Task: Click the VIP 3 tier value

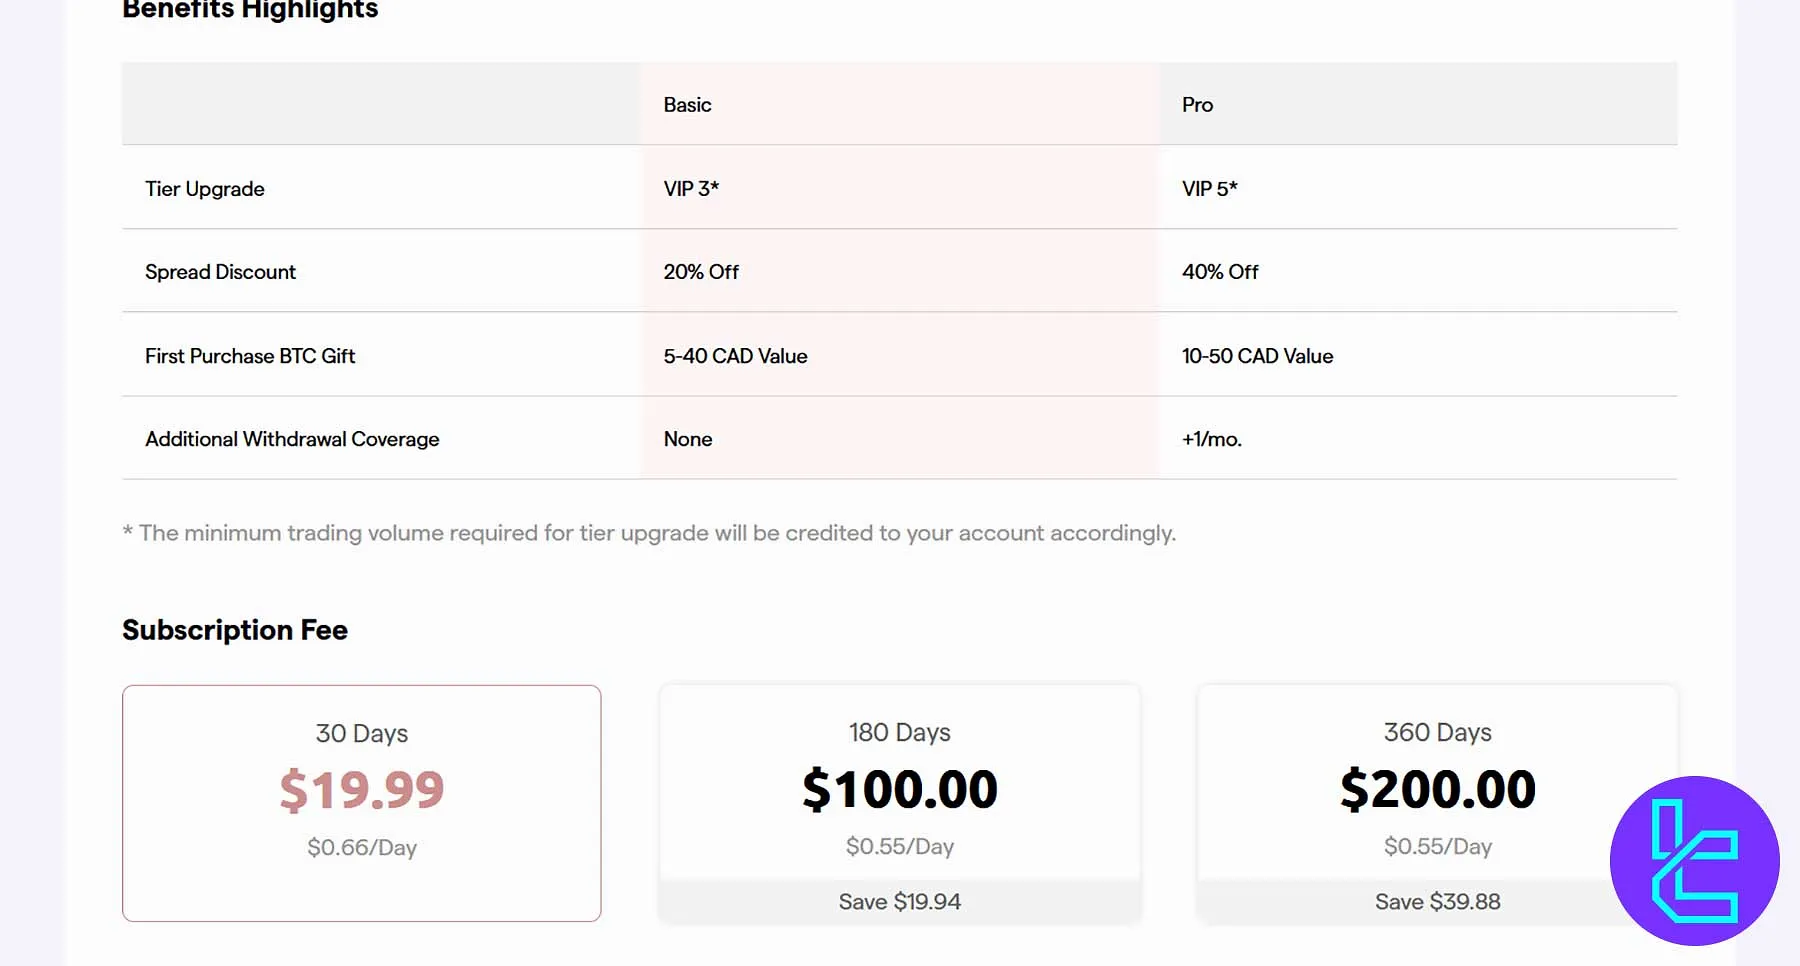Action: coord(691,188)
